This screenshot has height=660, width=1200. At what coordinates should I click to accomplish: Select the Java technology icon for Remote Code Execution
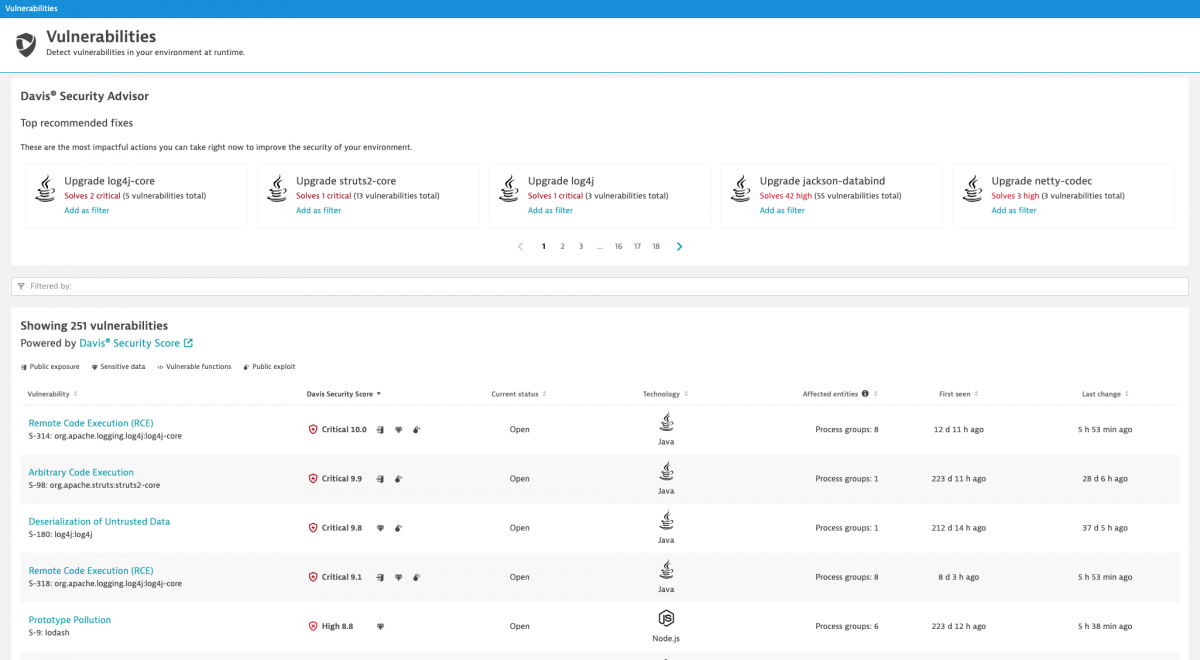pos(666,423)
